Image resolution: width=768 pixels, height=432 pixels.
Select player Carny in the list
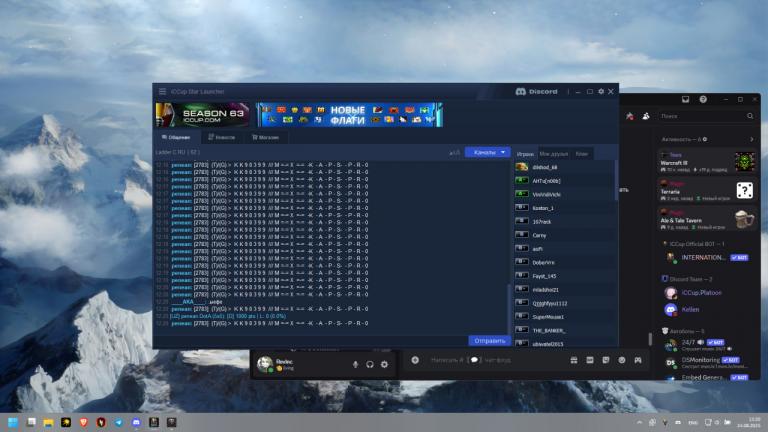coord(563,236)
